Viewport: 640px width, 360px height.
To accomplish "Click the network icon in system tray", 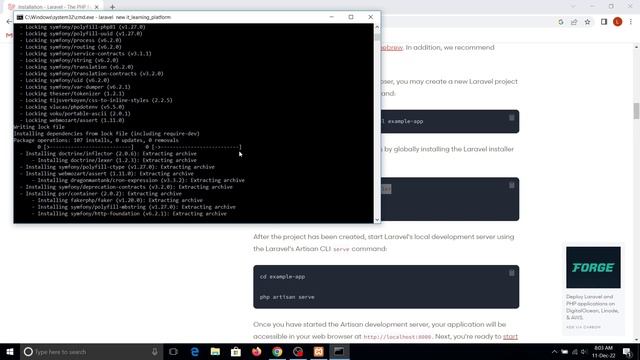I will pos(575,351).
